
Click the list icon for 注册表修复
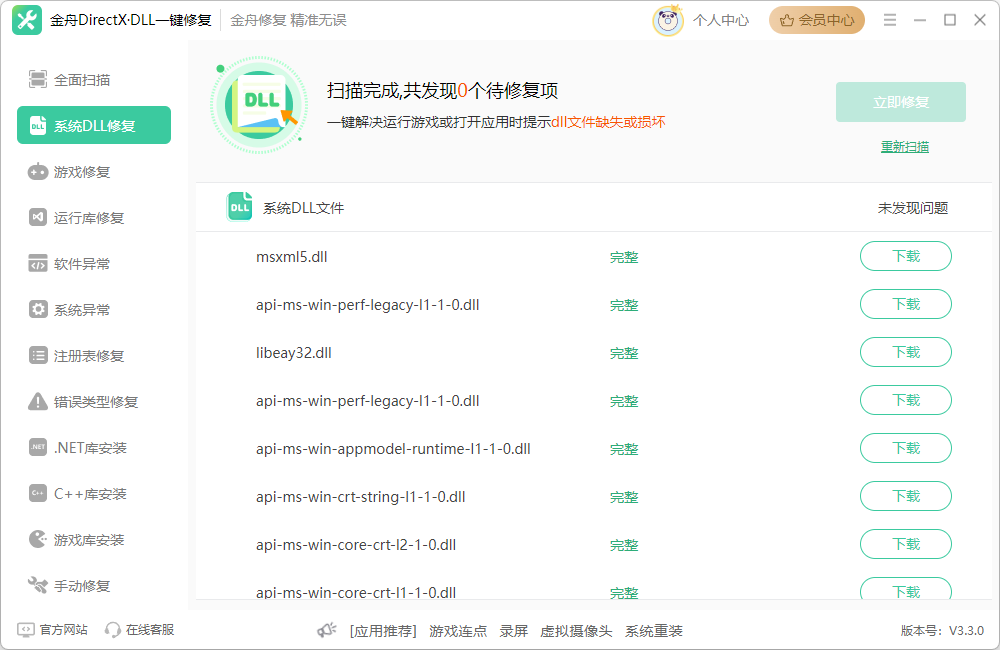coord(38,355)
